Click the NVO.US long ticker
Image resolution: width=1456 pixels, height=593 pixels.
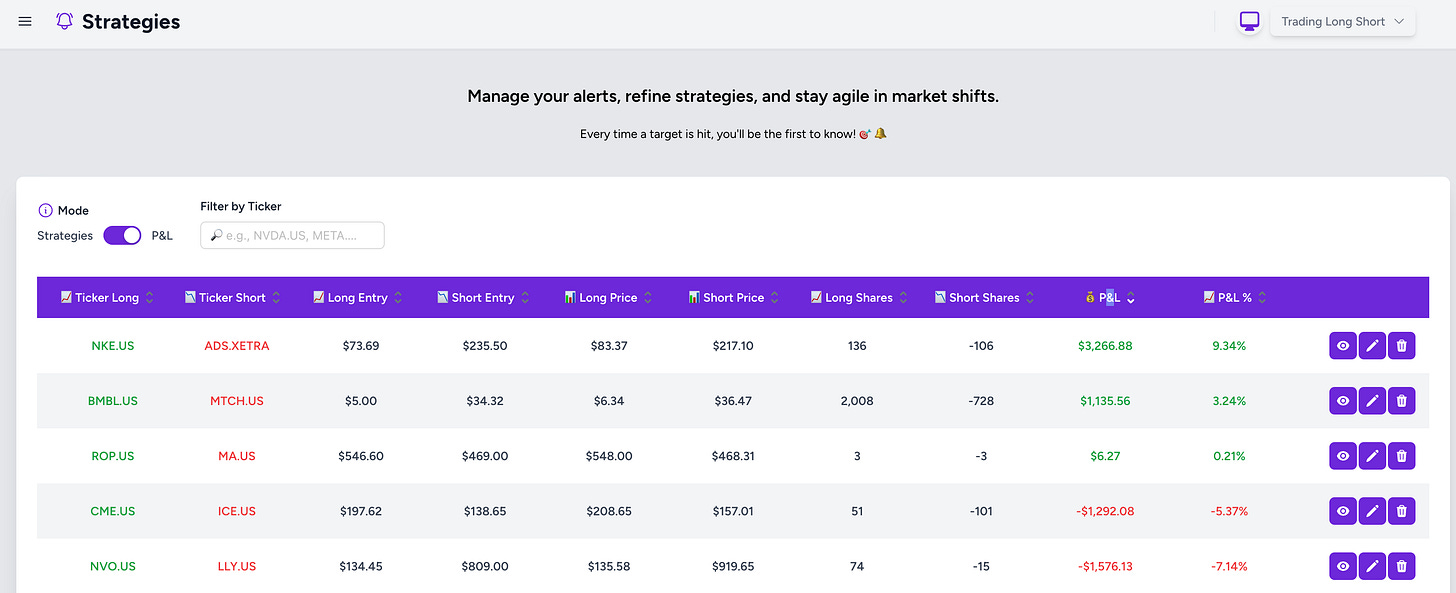pos(112,566)
